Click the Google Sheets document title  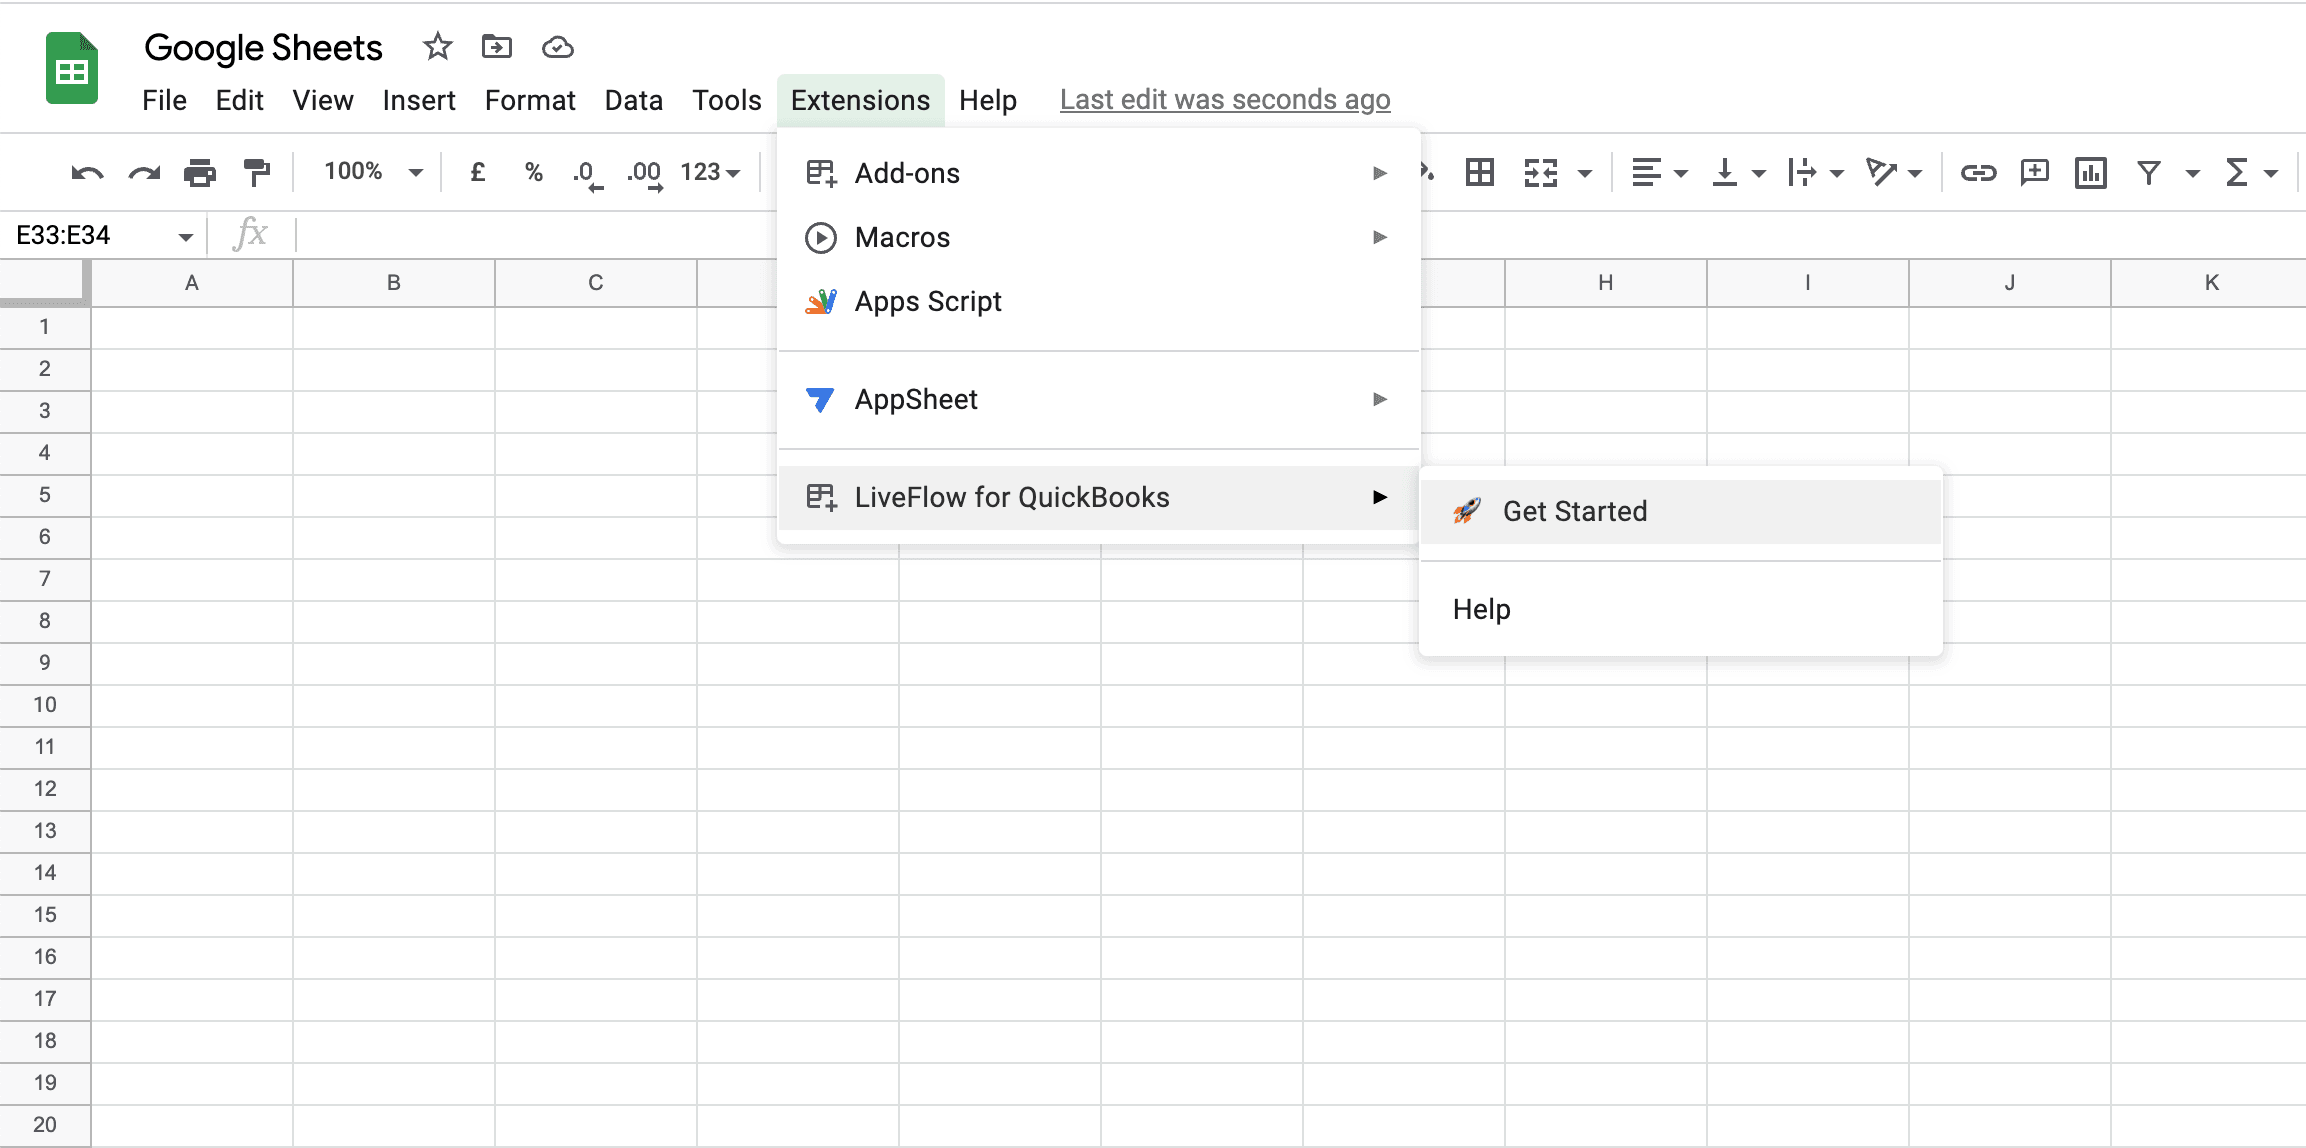pyautogui.click(x=263, y=47)
